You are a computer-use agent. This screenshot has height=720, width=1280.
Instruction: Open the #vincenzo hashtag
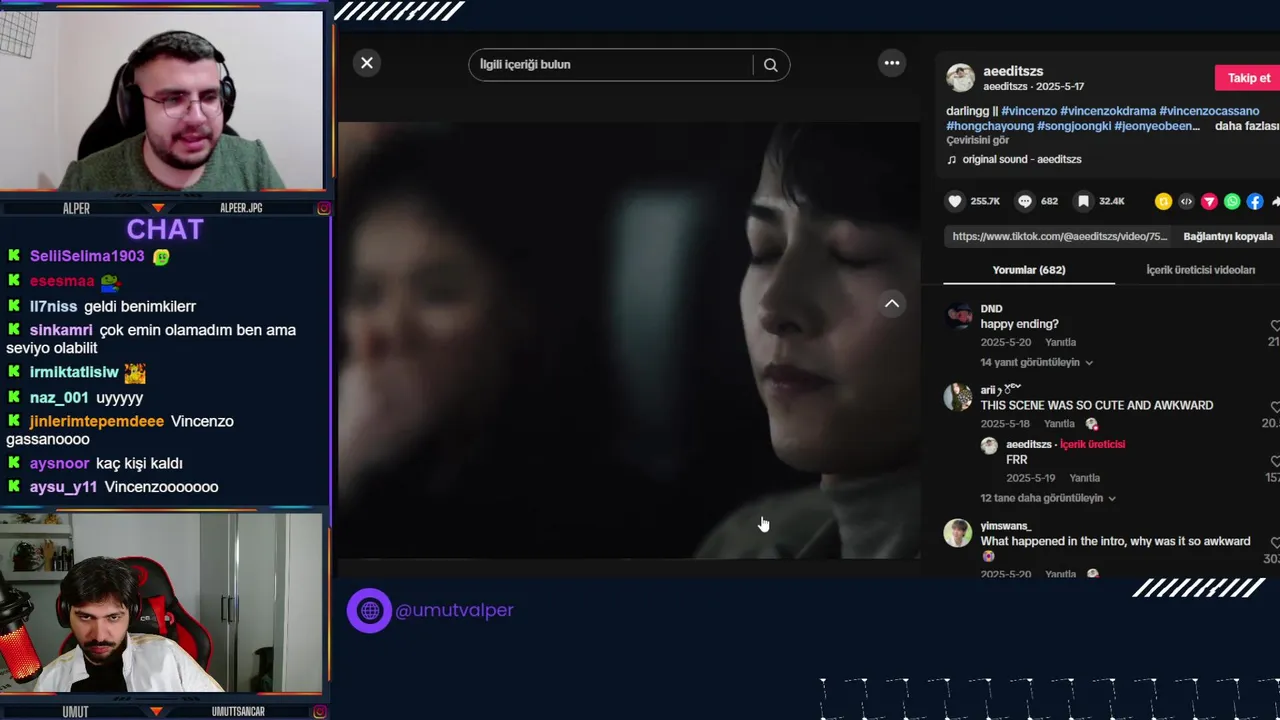(x=1029, y=111)
